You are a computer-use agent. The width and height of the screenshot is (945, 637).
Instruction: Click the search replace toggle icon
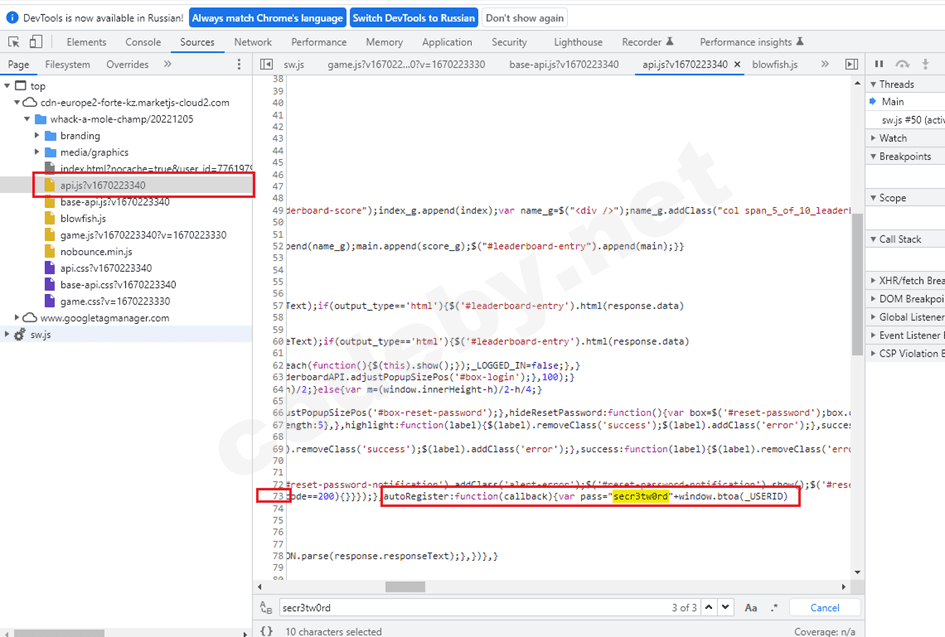(266, 607)
